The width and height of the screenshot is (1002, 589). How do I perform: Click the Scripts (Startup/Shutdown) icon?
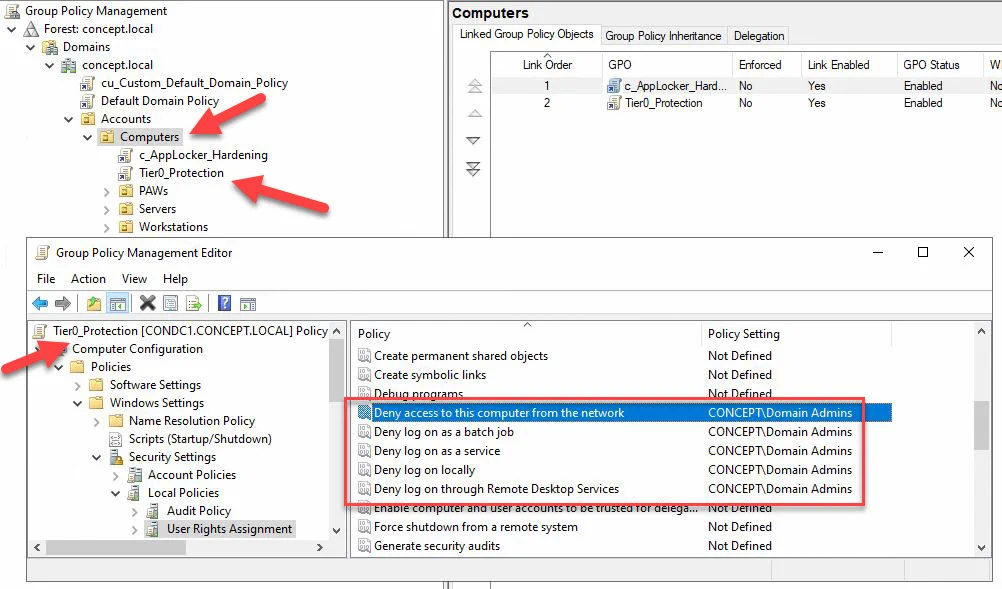[x=116, y=439]
